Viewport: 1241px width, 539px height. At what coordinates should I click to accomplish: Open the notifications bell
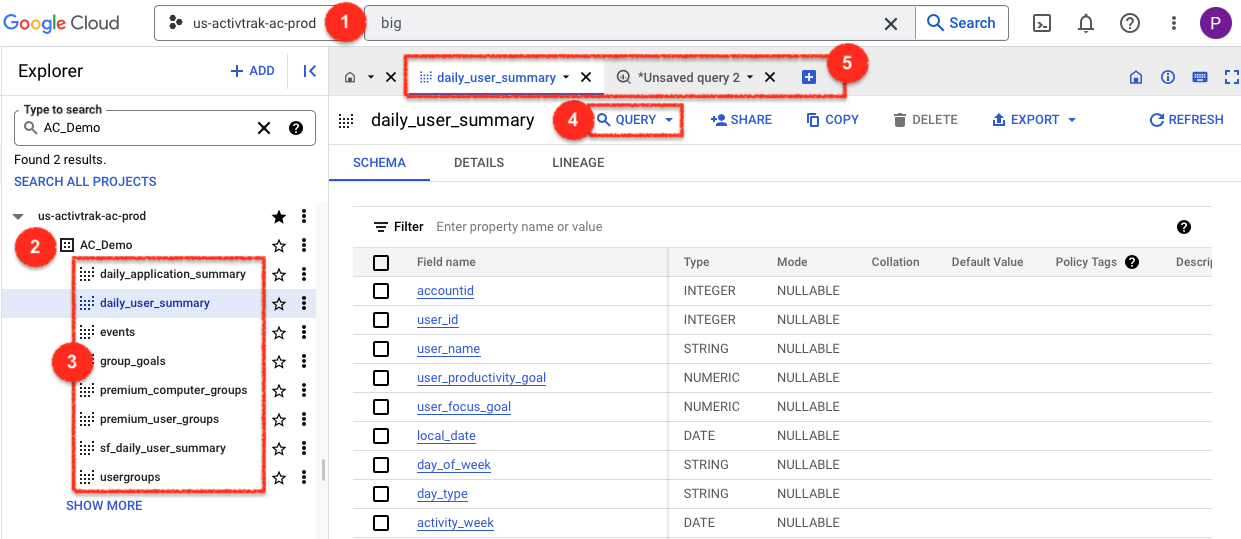(1086, 23)
